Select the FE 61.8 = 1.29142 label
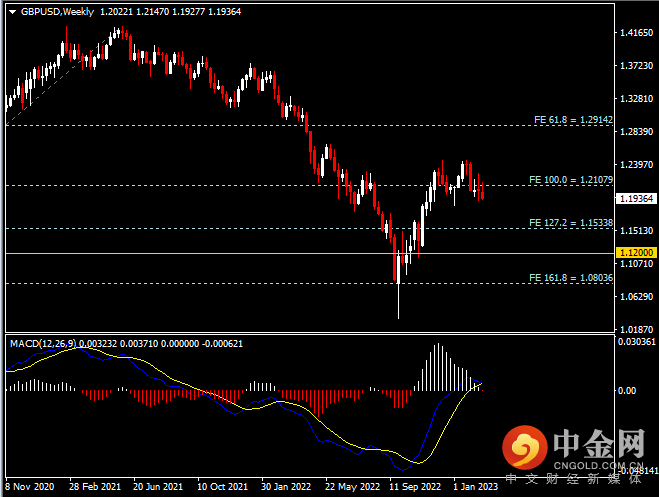 click(x=571, y=119)
